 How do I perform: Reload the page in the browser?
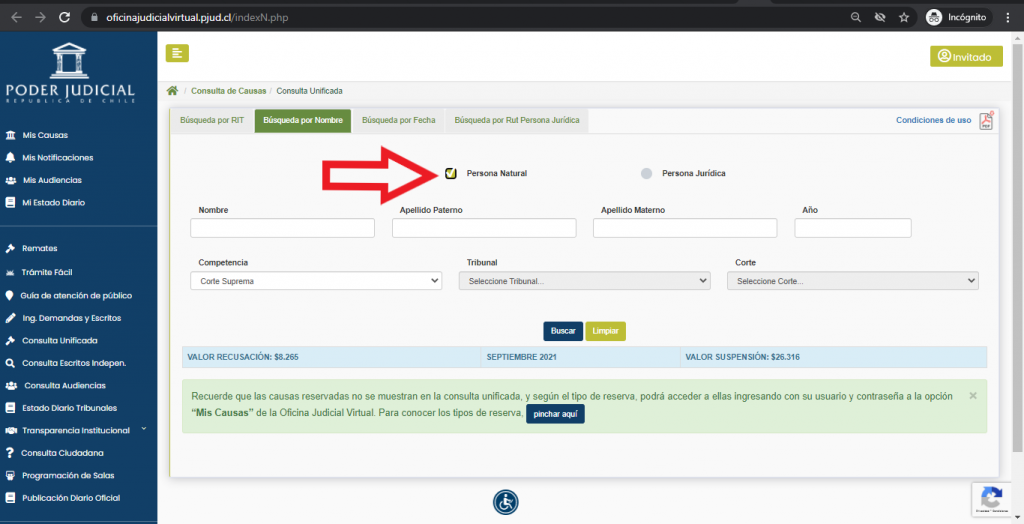[x=65, y=18]
